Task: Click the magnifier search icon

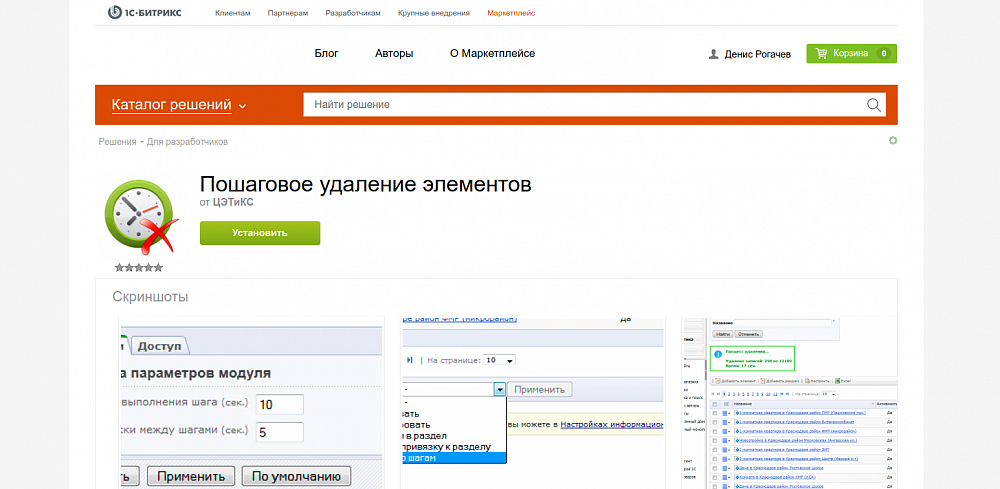Action: click(x=873, y=105)
